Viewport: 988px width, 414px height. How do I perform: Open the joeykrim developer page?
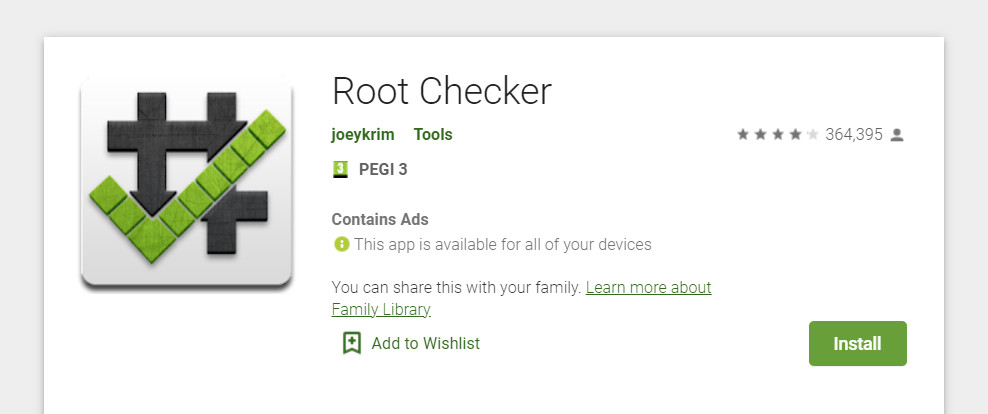coord(363,134)
